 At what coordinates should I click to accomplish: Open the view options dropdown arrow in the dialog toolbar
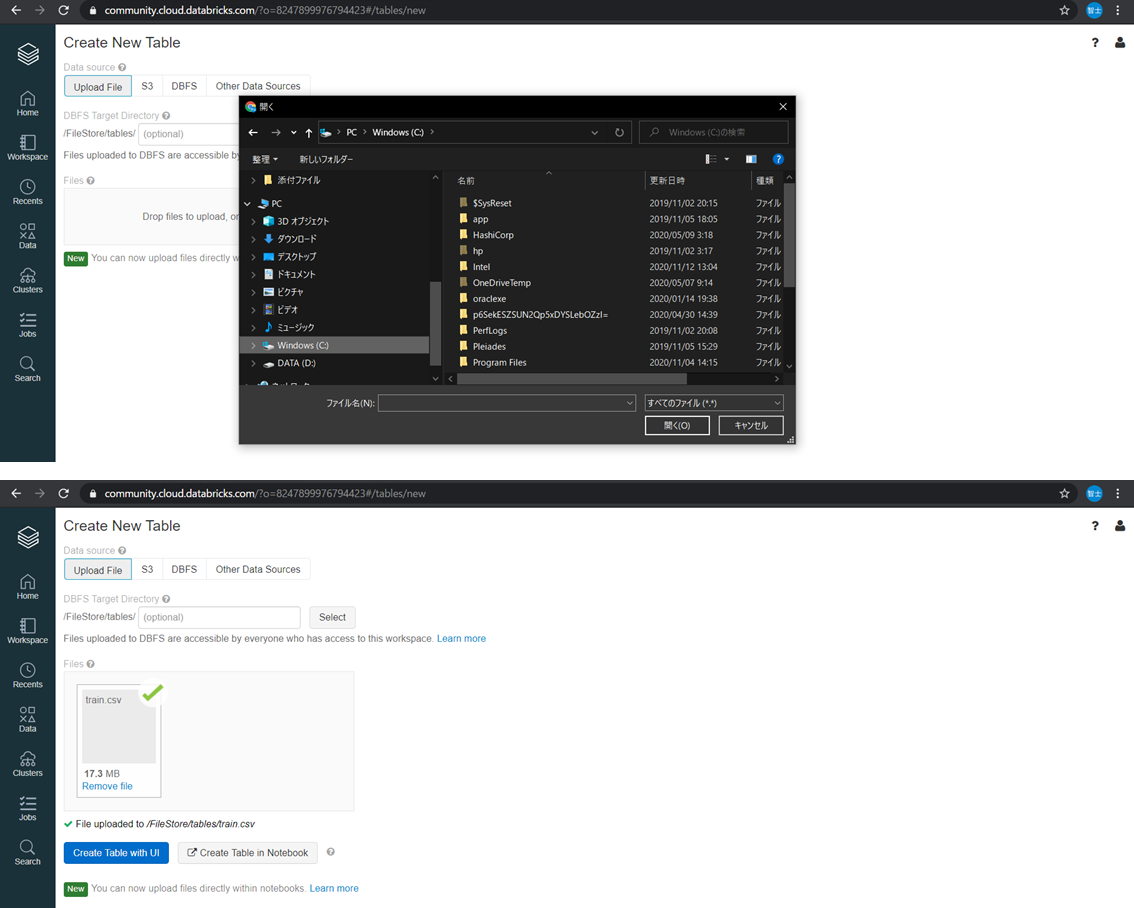coord(727,159)
